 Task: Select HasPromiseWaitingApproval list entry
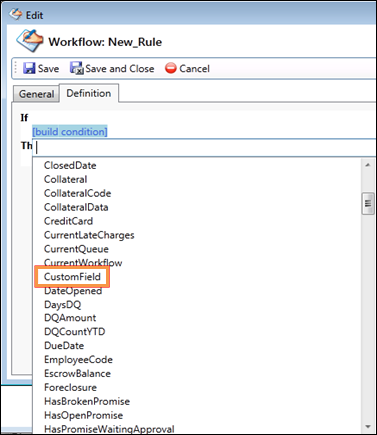109,429
